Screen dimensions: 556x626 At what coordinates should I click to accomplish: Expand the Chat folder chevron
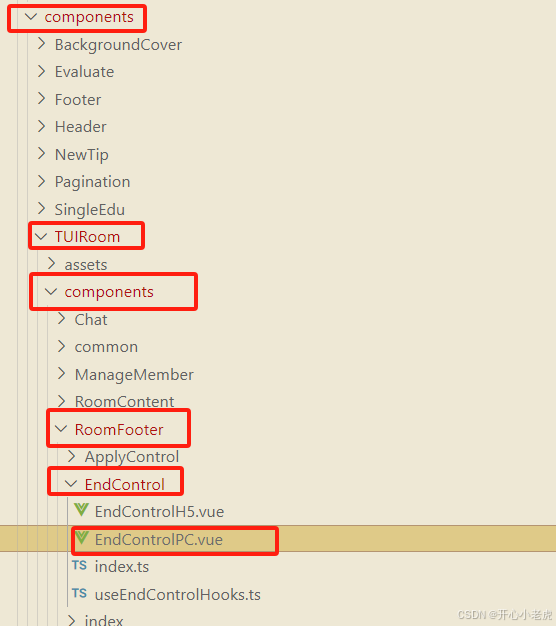point(61,319)
